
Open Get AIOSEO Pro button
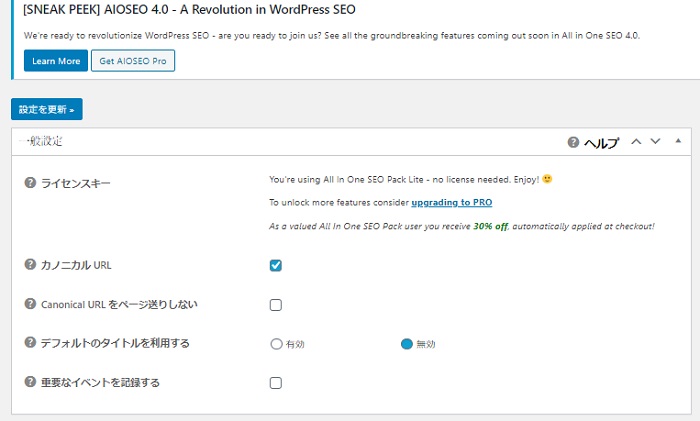click(x=133, y=61)
